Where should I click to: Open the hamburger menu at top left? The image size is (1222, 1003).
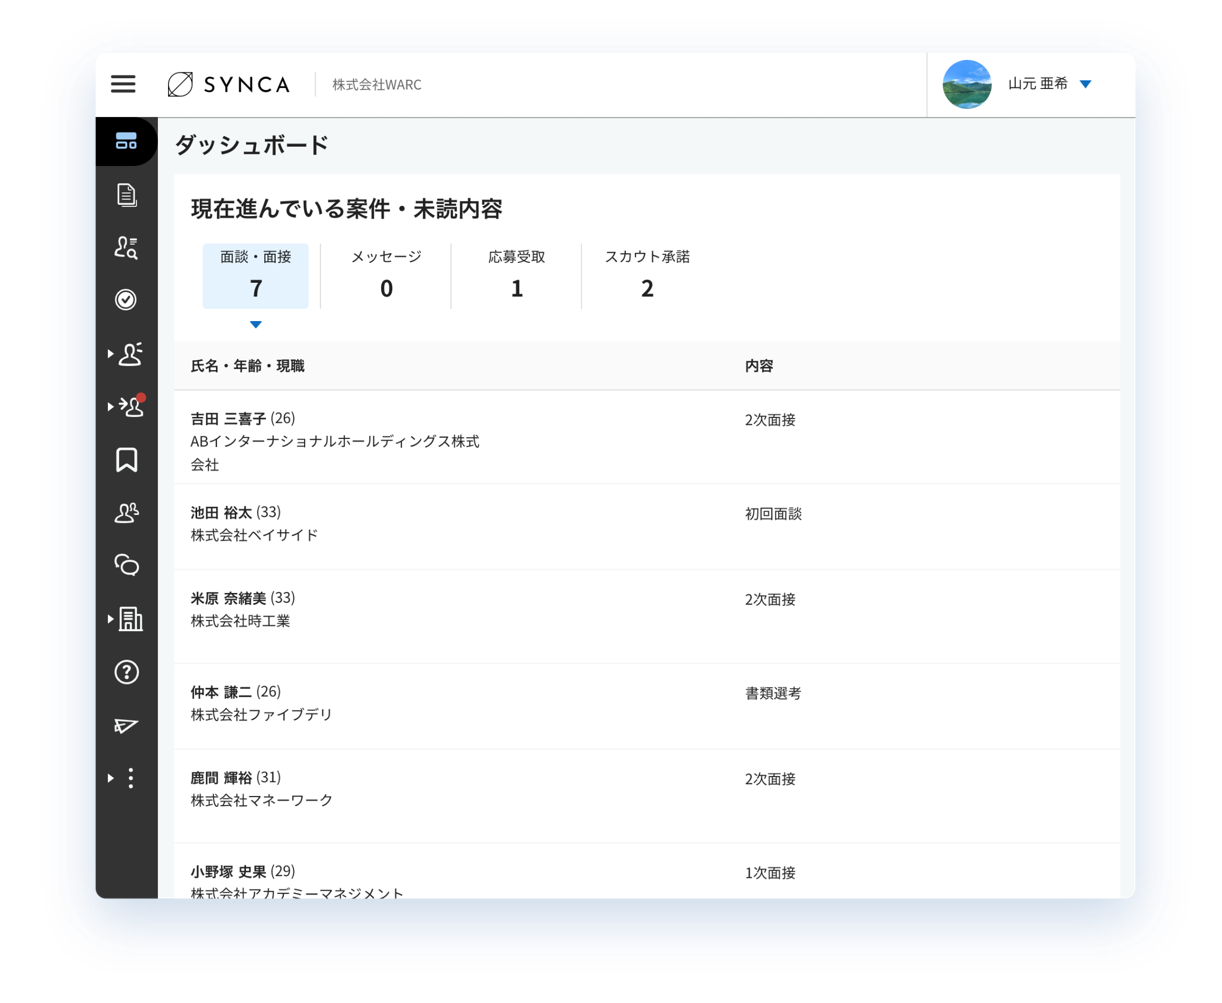tap(123, 84)
